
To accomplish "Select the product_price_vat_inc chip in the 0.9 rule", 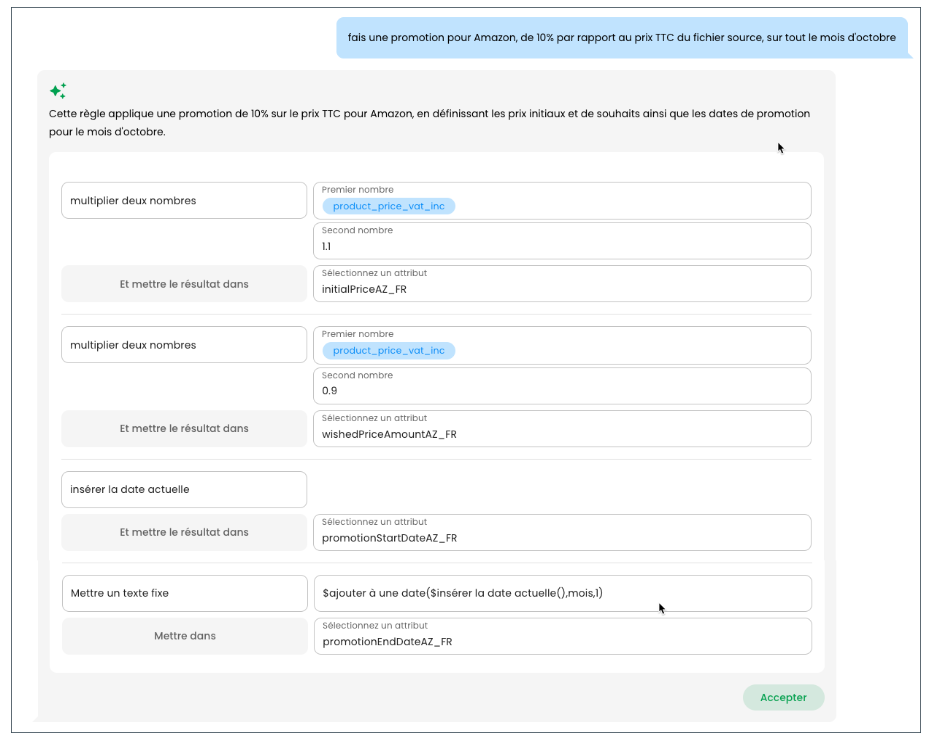I will (x=388, y=351).
